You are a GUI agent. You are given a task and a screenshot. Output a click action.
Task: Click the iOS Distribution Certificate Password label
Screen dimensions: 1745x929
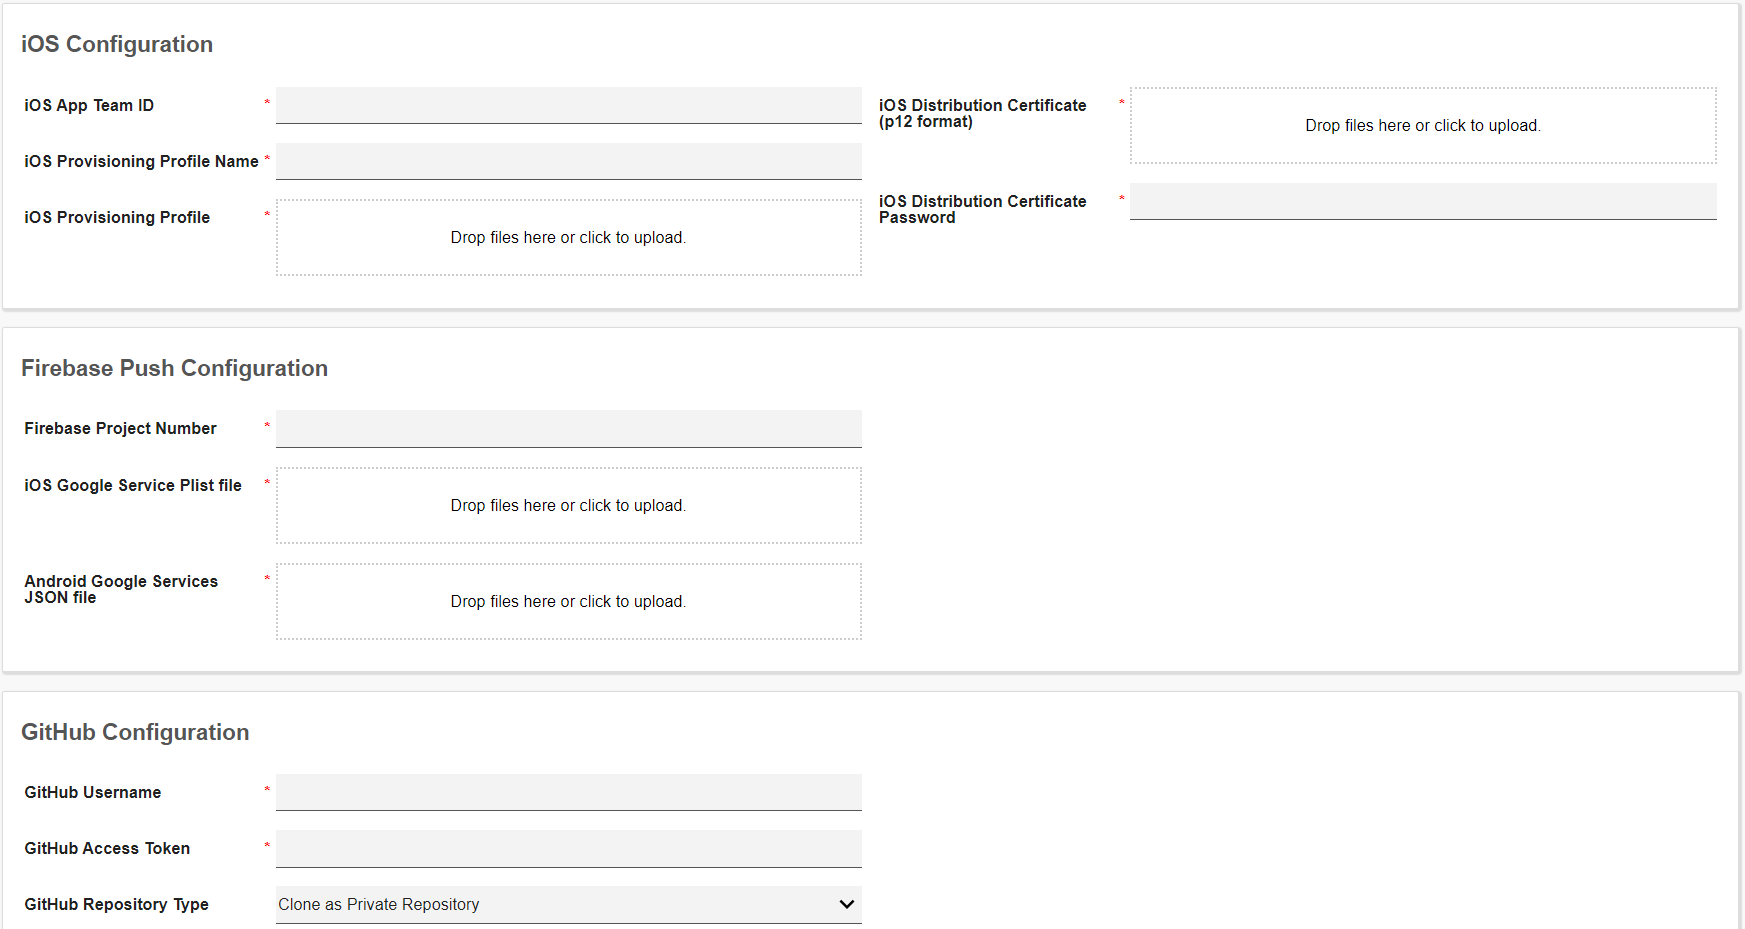pos(982,209)
